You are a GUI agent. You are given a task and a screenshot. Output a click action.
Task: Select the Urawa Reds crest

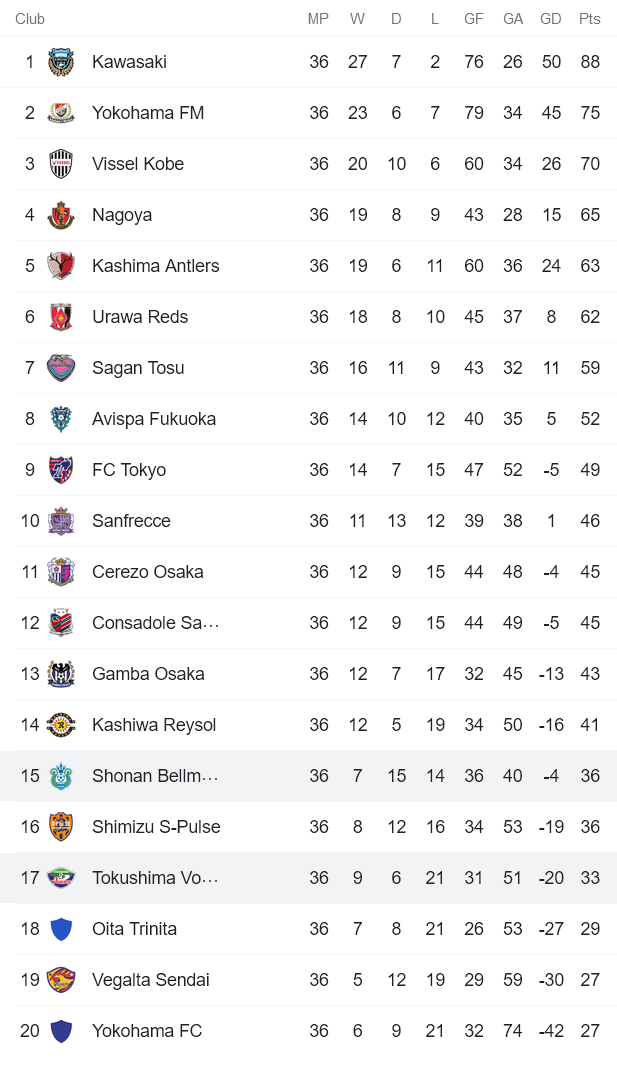coord(62,316)
